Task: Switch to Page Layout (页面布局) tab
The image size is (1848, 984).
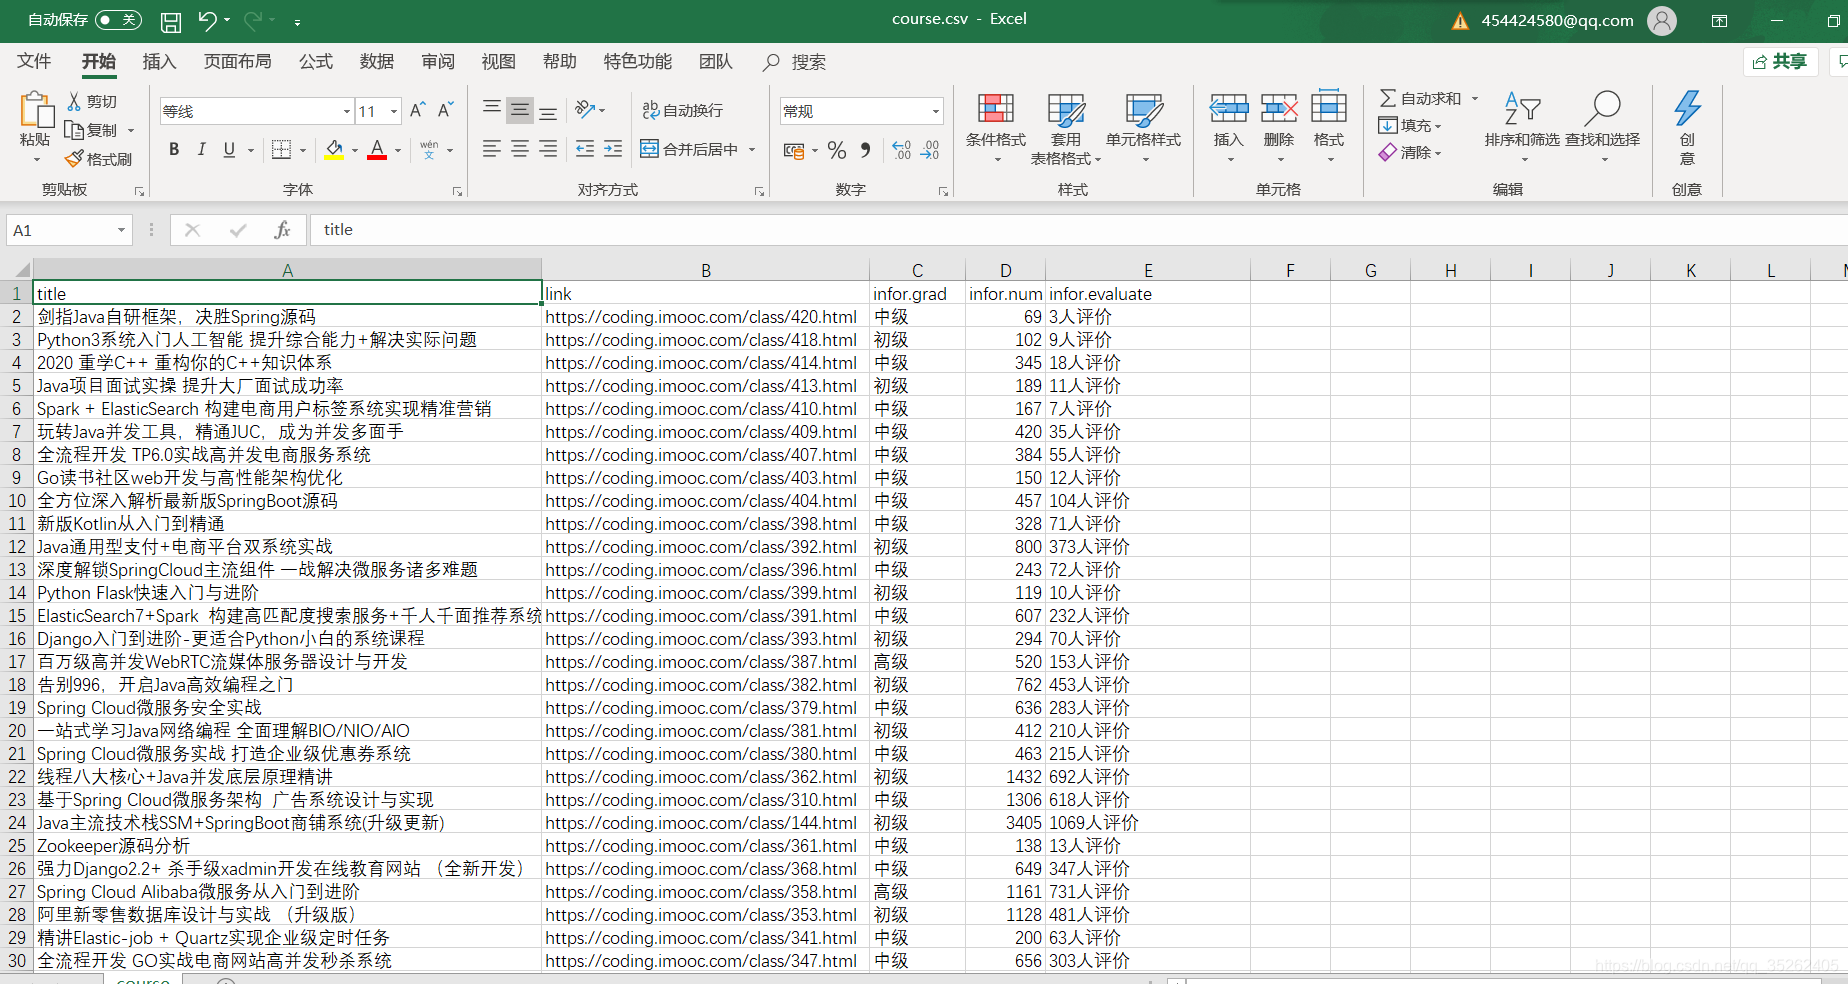Action: pos(237,62)
